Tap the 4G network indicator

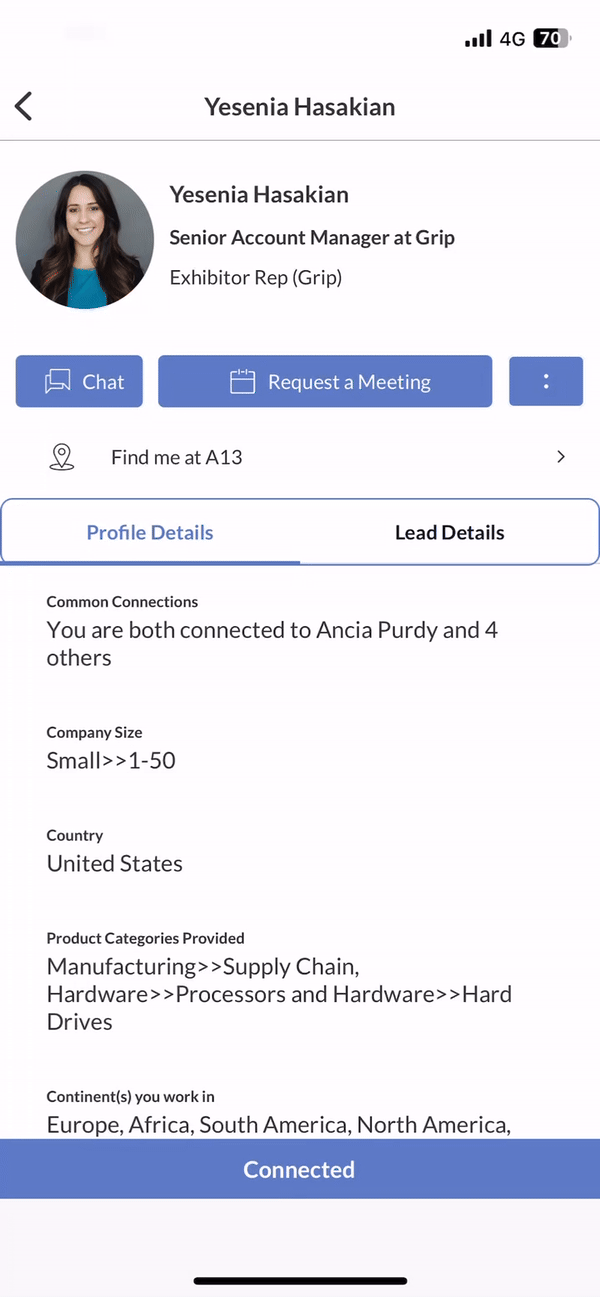pyautogui.click(x=512, y=39)
